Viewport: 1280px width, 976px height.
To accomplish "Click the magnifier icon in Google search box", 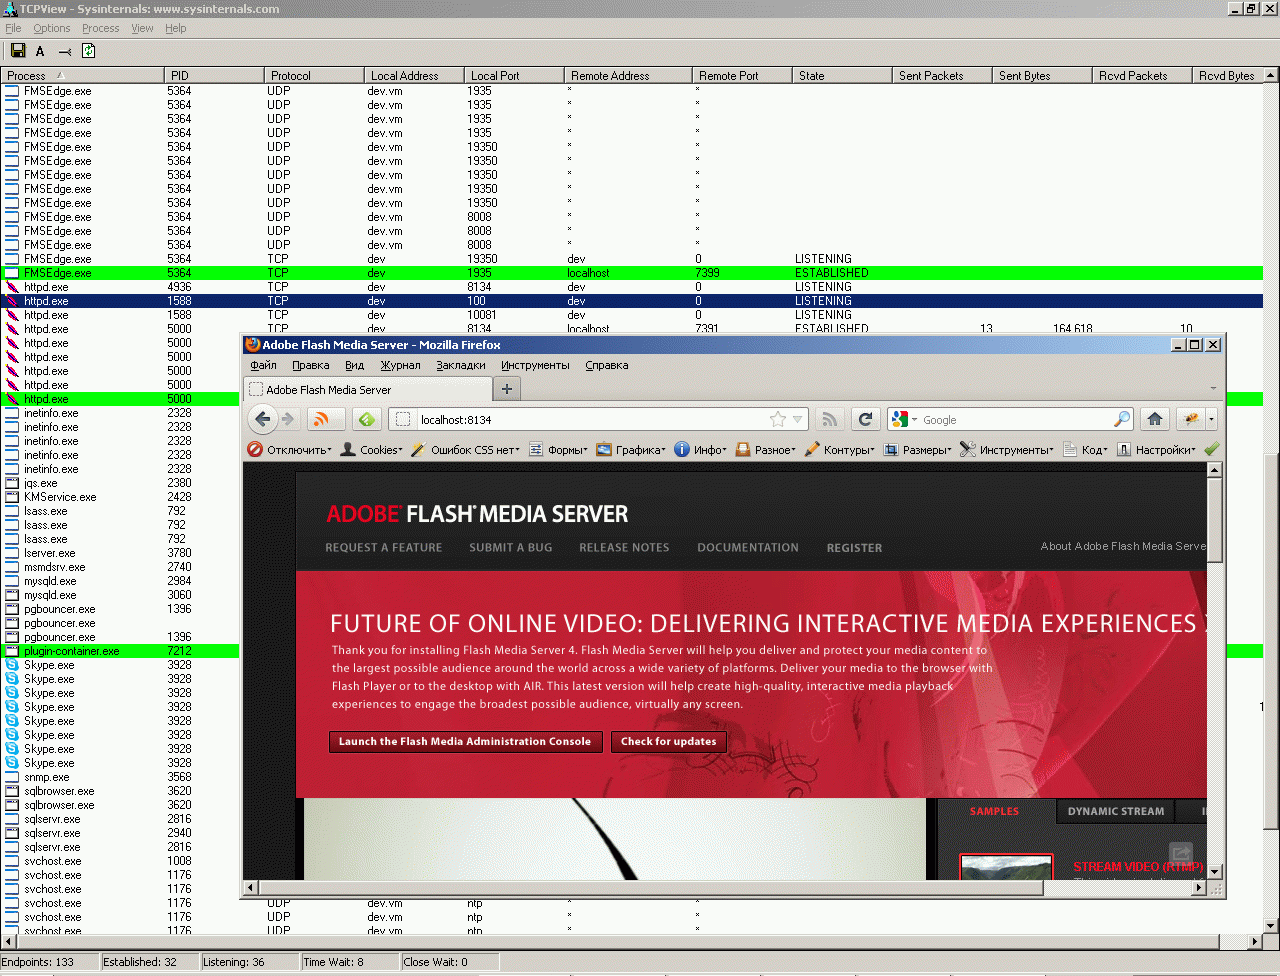I will (x=1122, y=419).
